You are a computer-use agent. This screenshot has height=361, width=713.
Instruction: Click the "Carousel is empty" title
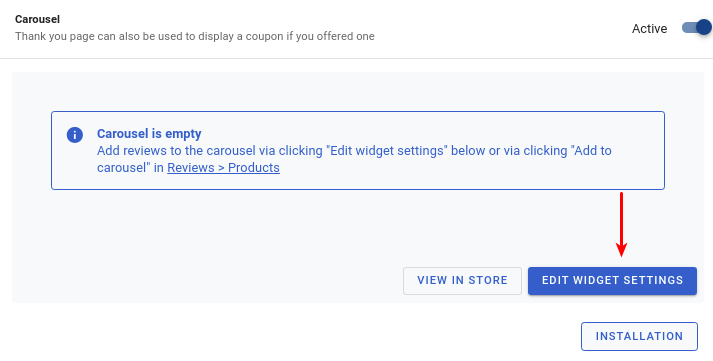coord(149,134)
